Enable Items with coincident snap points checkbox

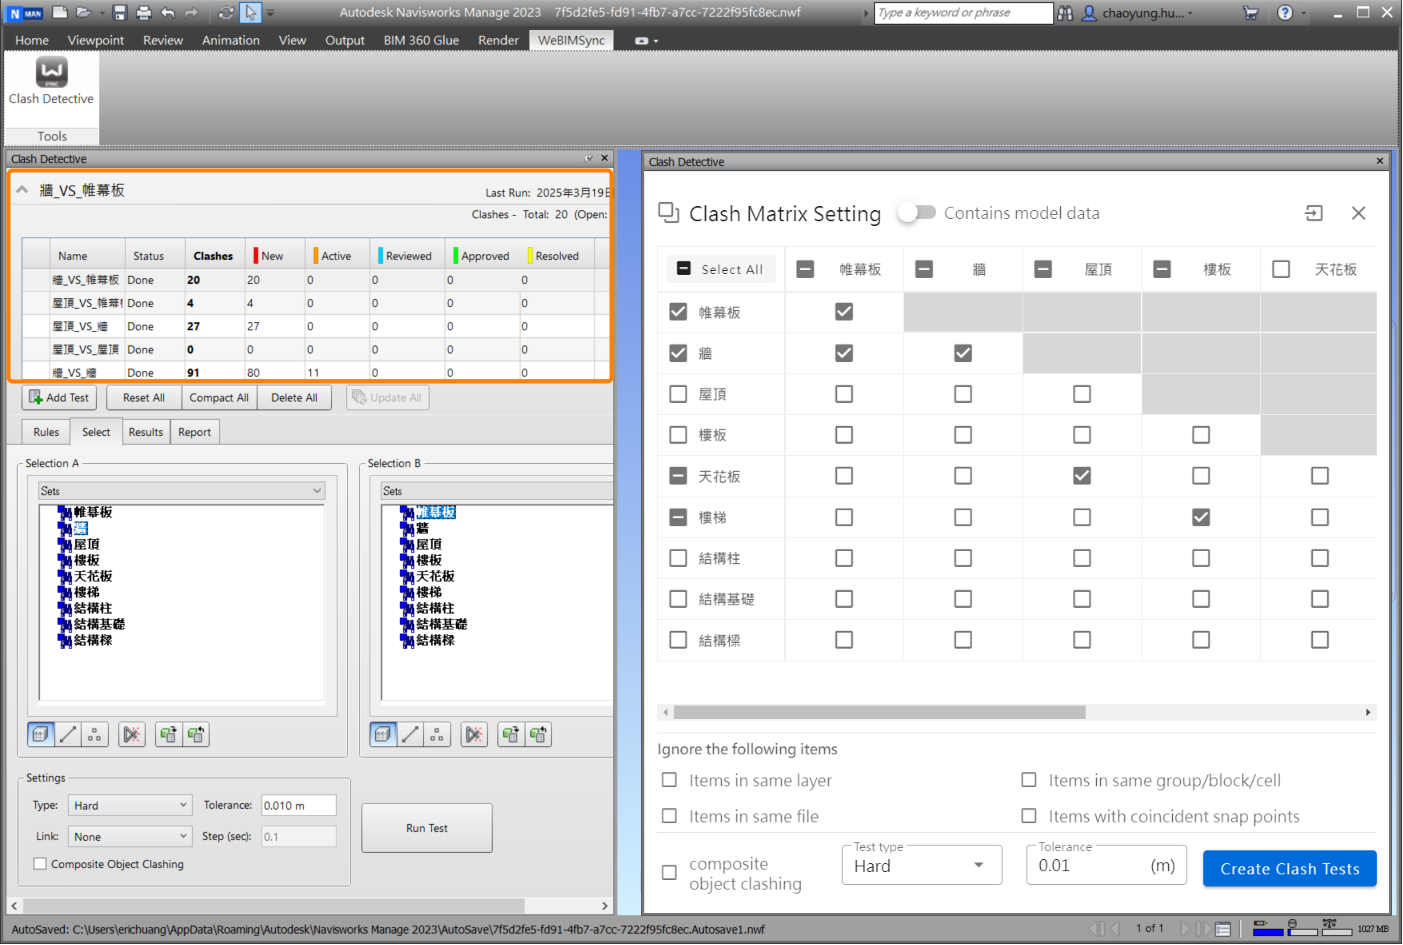click(1029, 816)
